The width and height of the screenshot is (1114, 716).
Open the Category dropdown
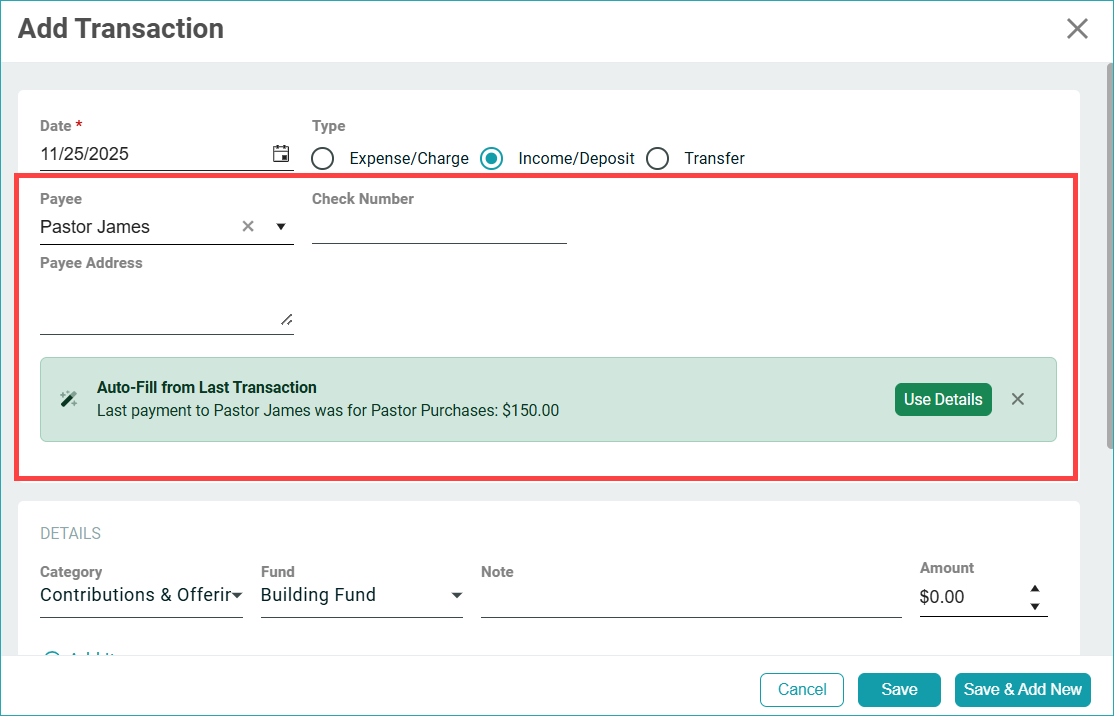coord(141,595)
